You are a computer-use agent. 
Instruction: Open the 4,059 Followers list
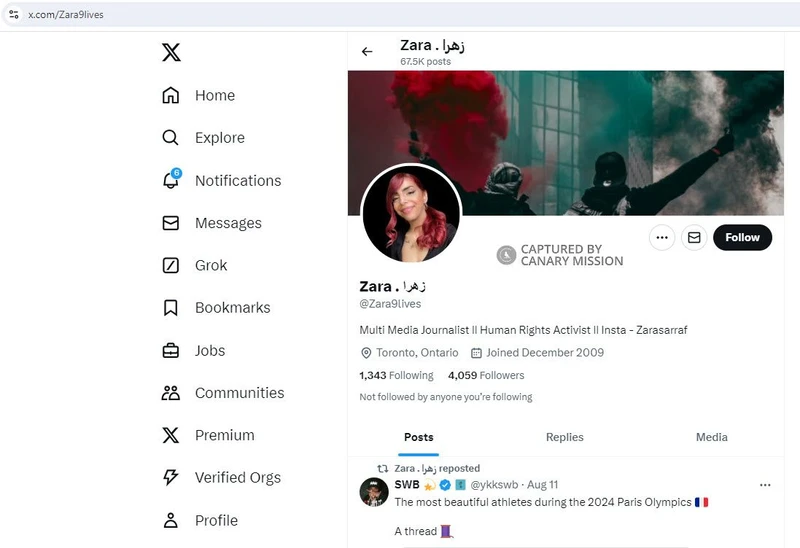coord(486,376)
